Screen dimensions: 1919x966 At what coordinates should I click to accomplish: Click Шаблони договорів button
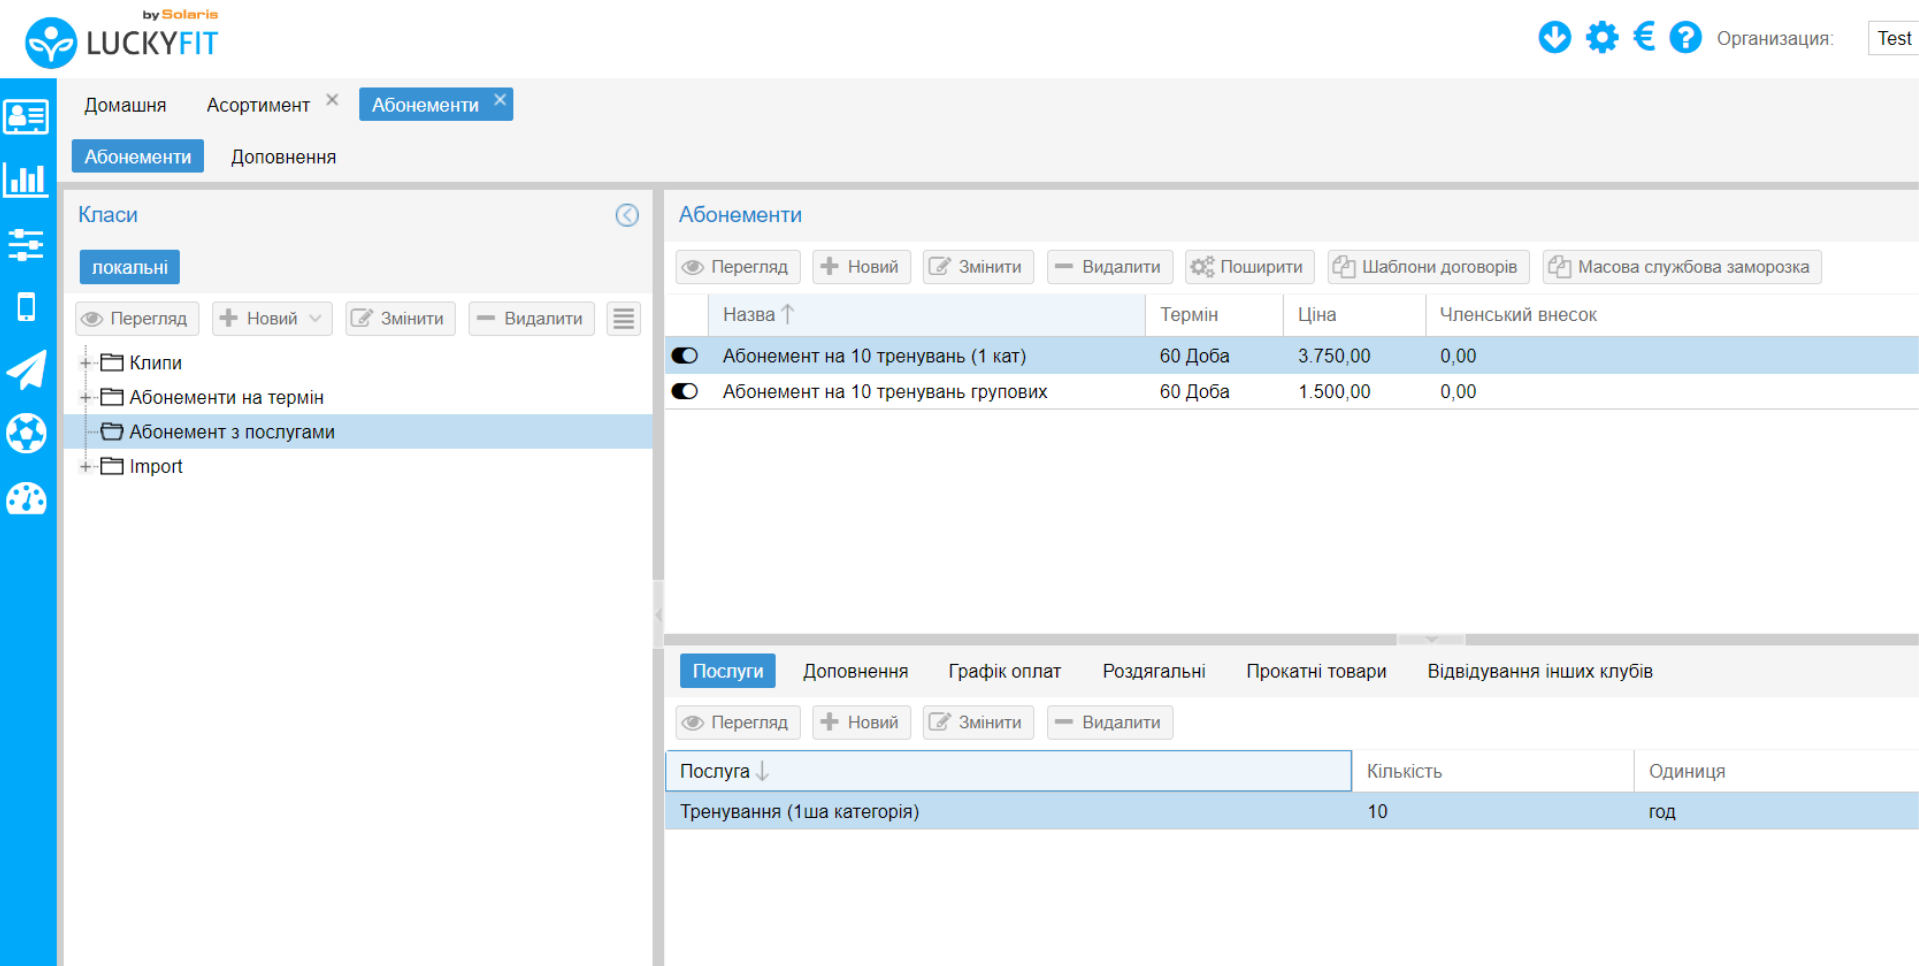(x=1428, y=267)
